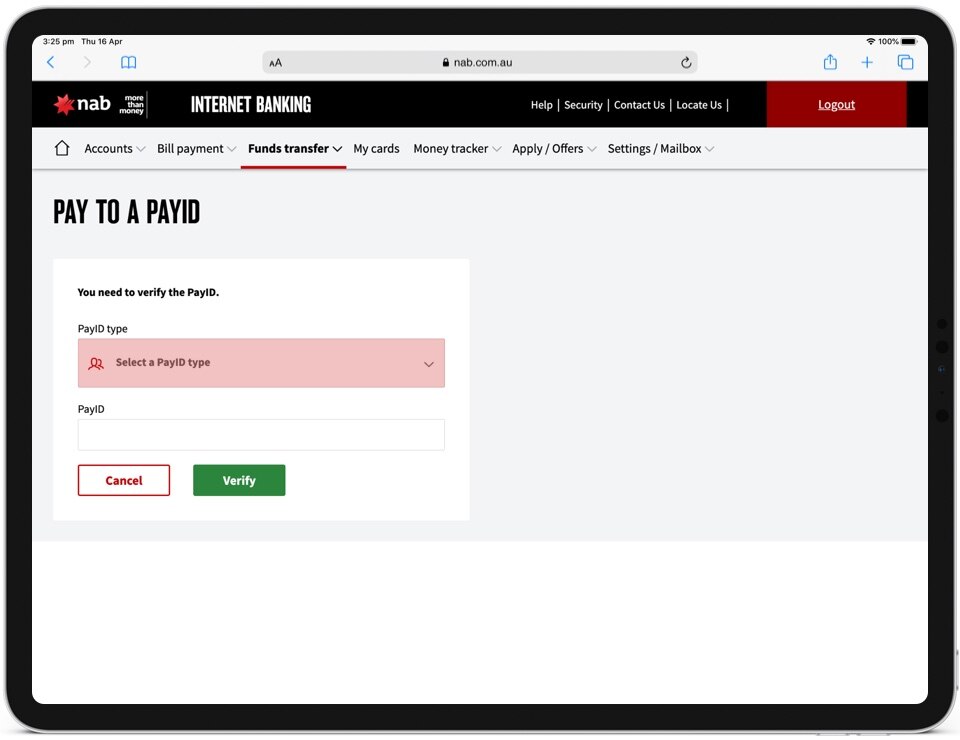
Task: Open a new tab with plus icon
Action: [867, 62]
